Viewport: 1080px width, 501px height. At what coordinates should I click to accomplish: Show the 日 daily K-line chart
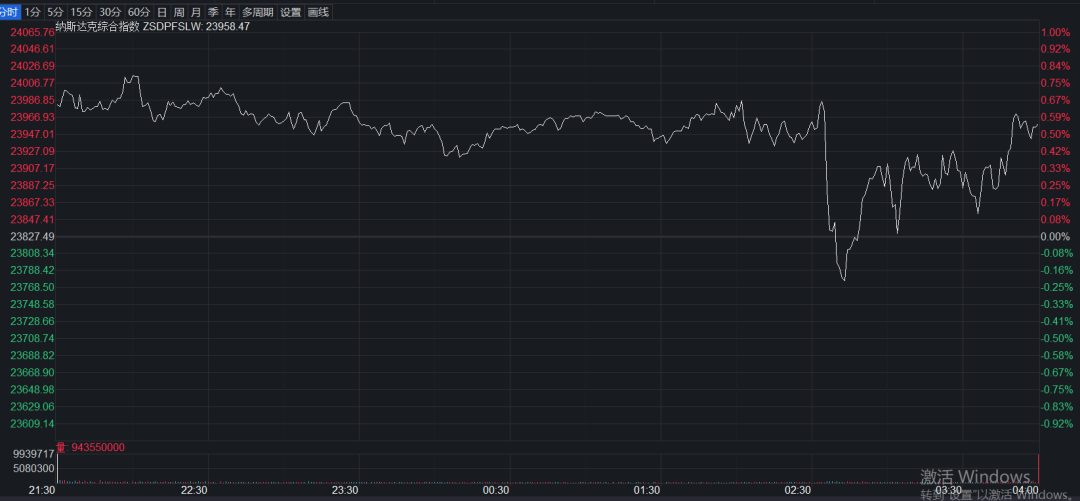click(162, 12)
